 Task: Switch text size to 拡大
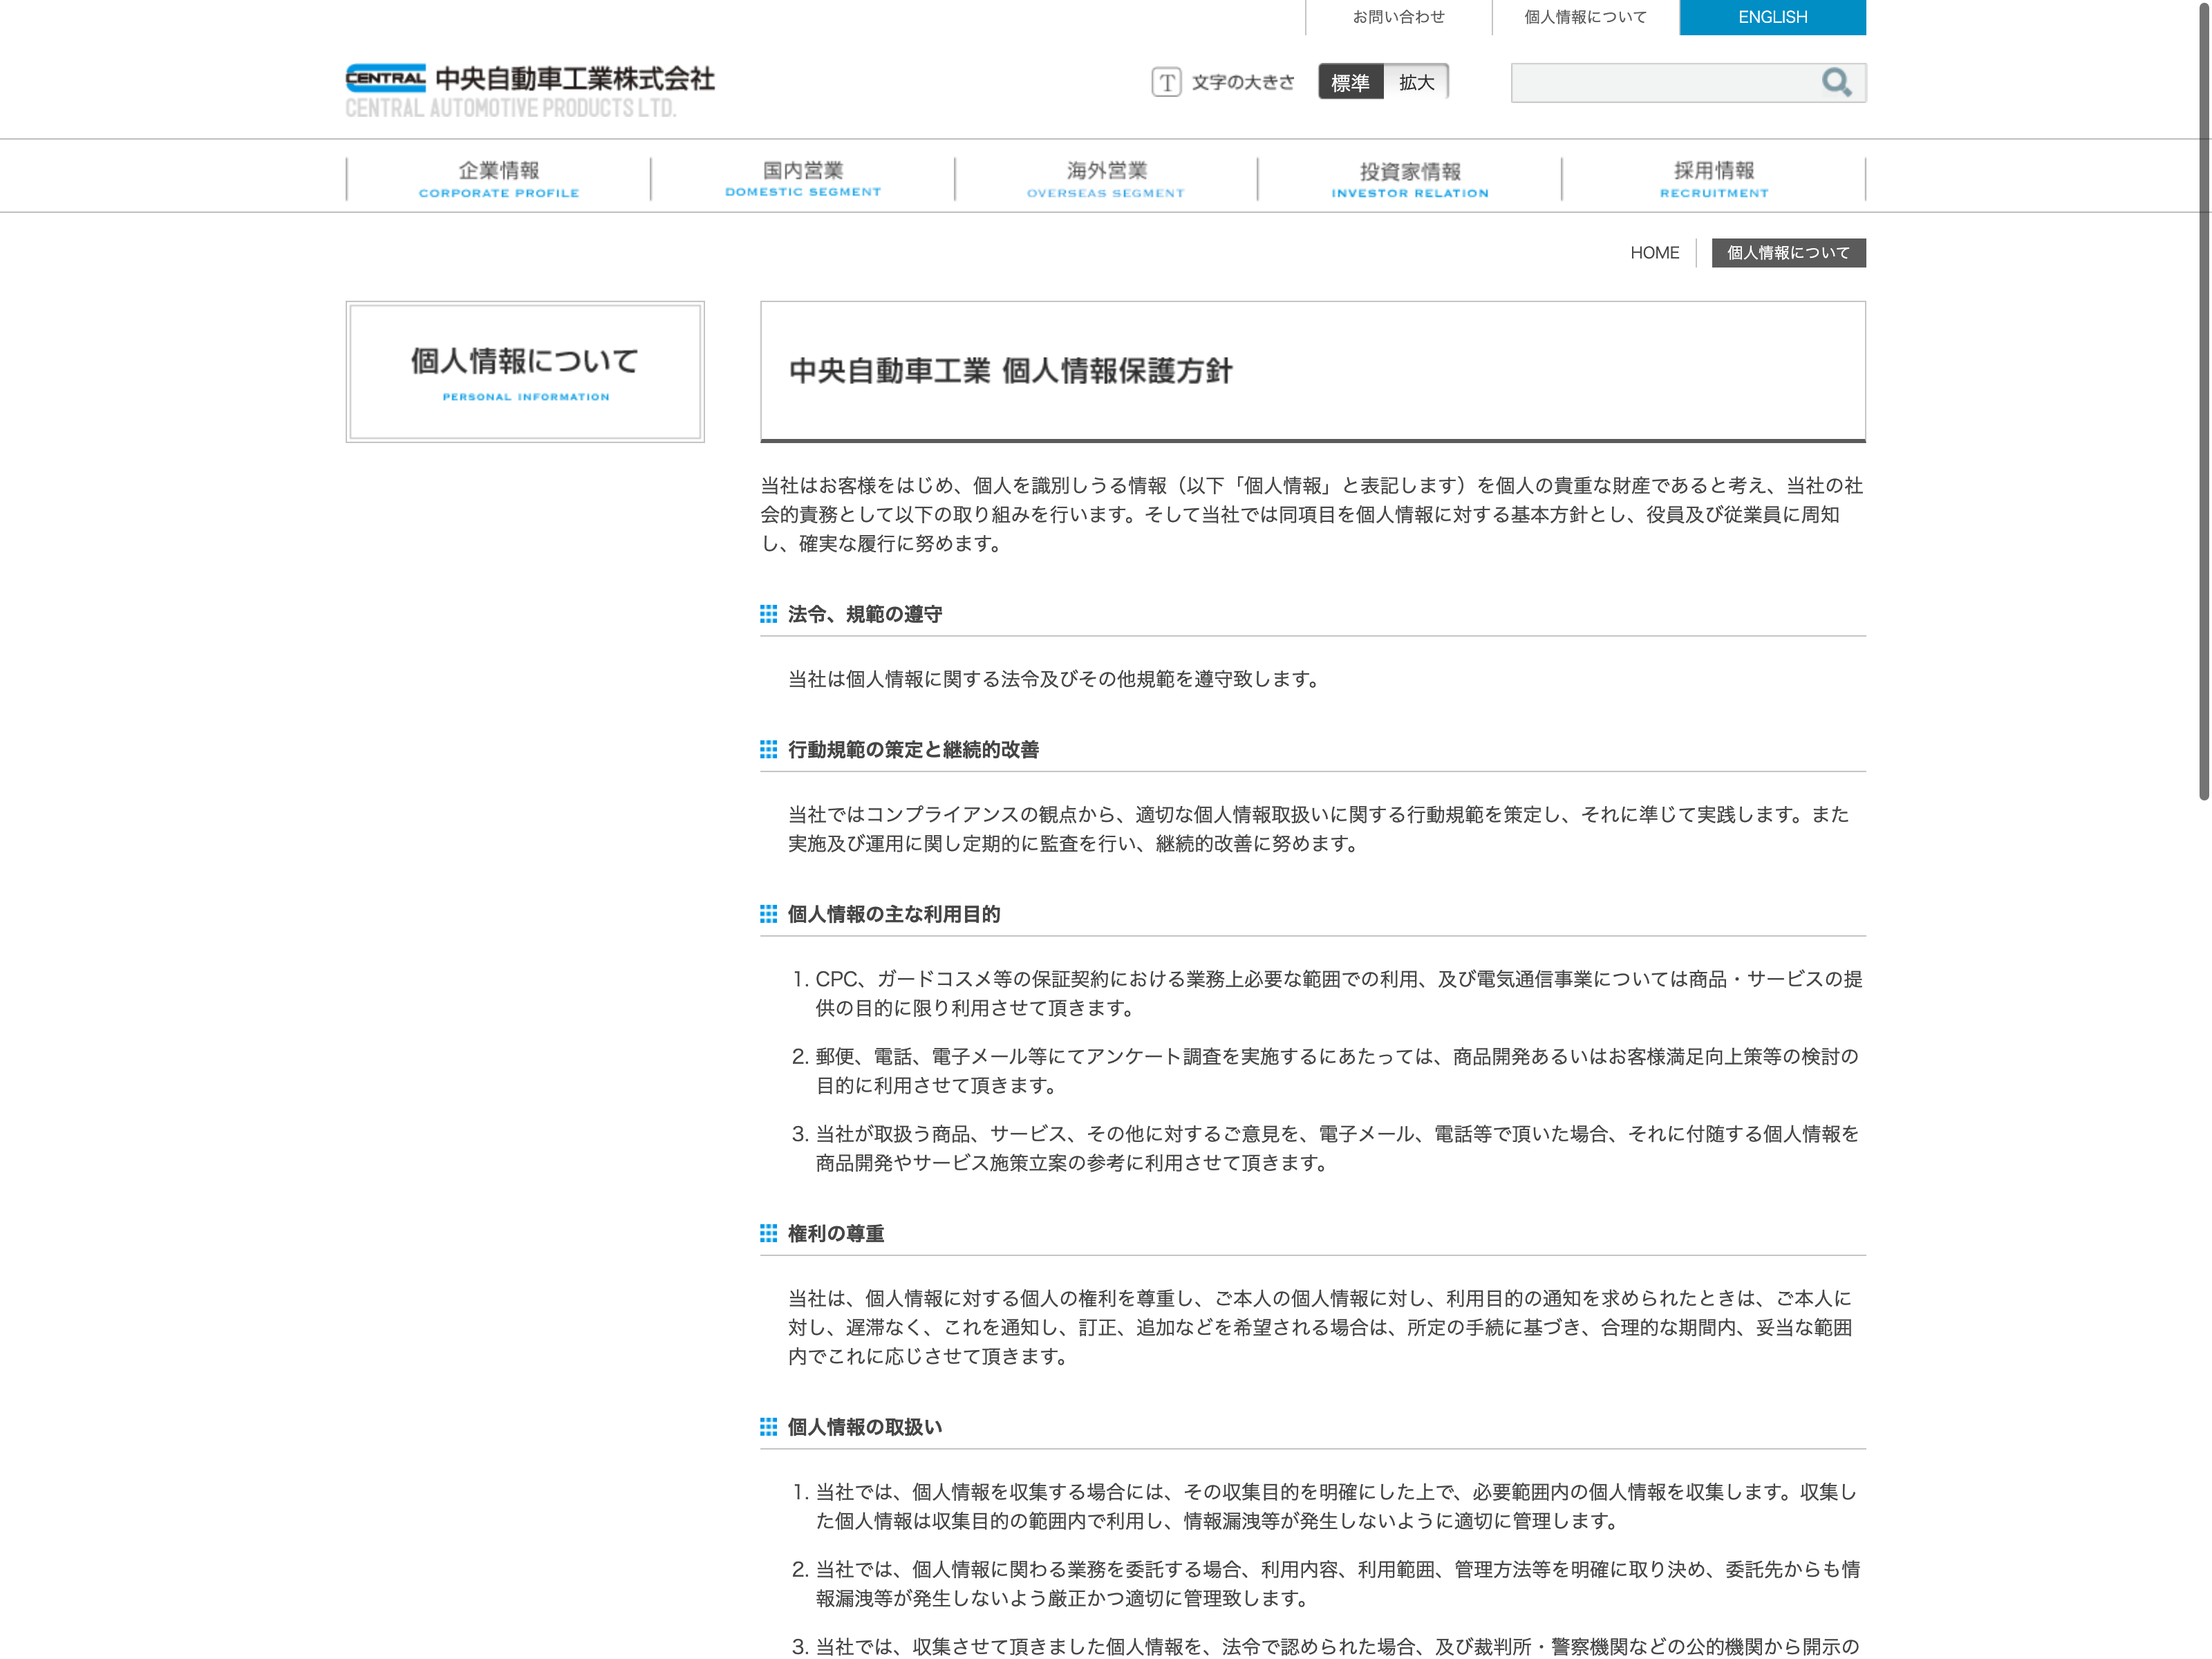coord(1416,82)
